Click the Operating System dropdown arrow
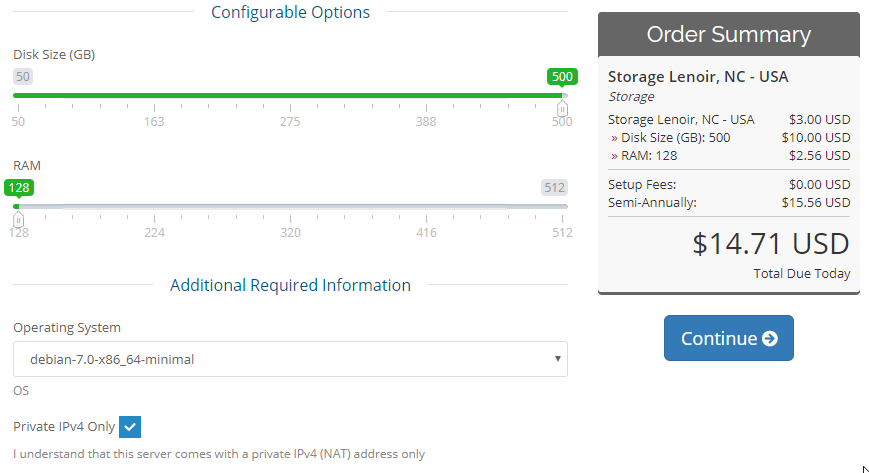869x473 pixels. coord(557,359)
